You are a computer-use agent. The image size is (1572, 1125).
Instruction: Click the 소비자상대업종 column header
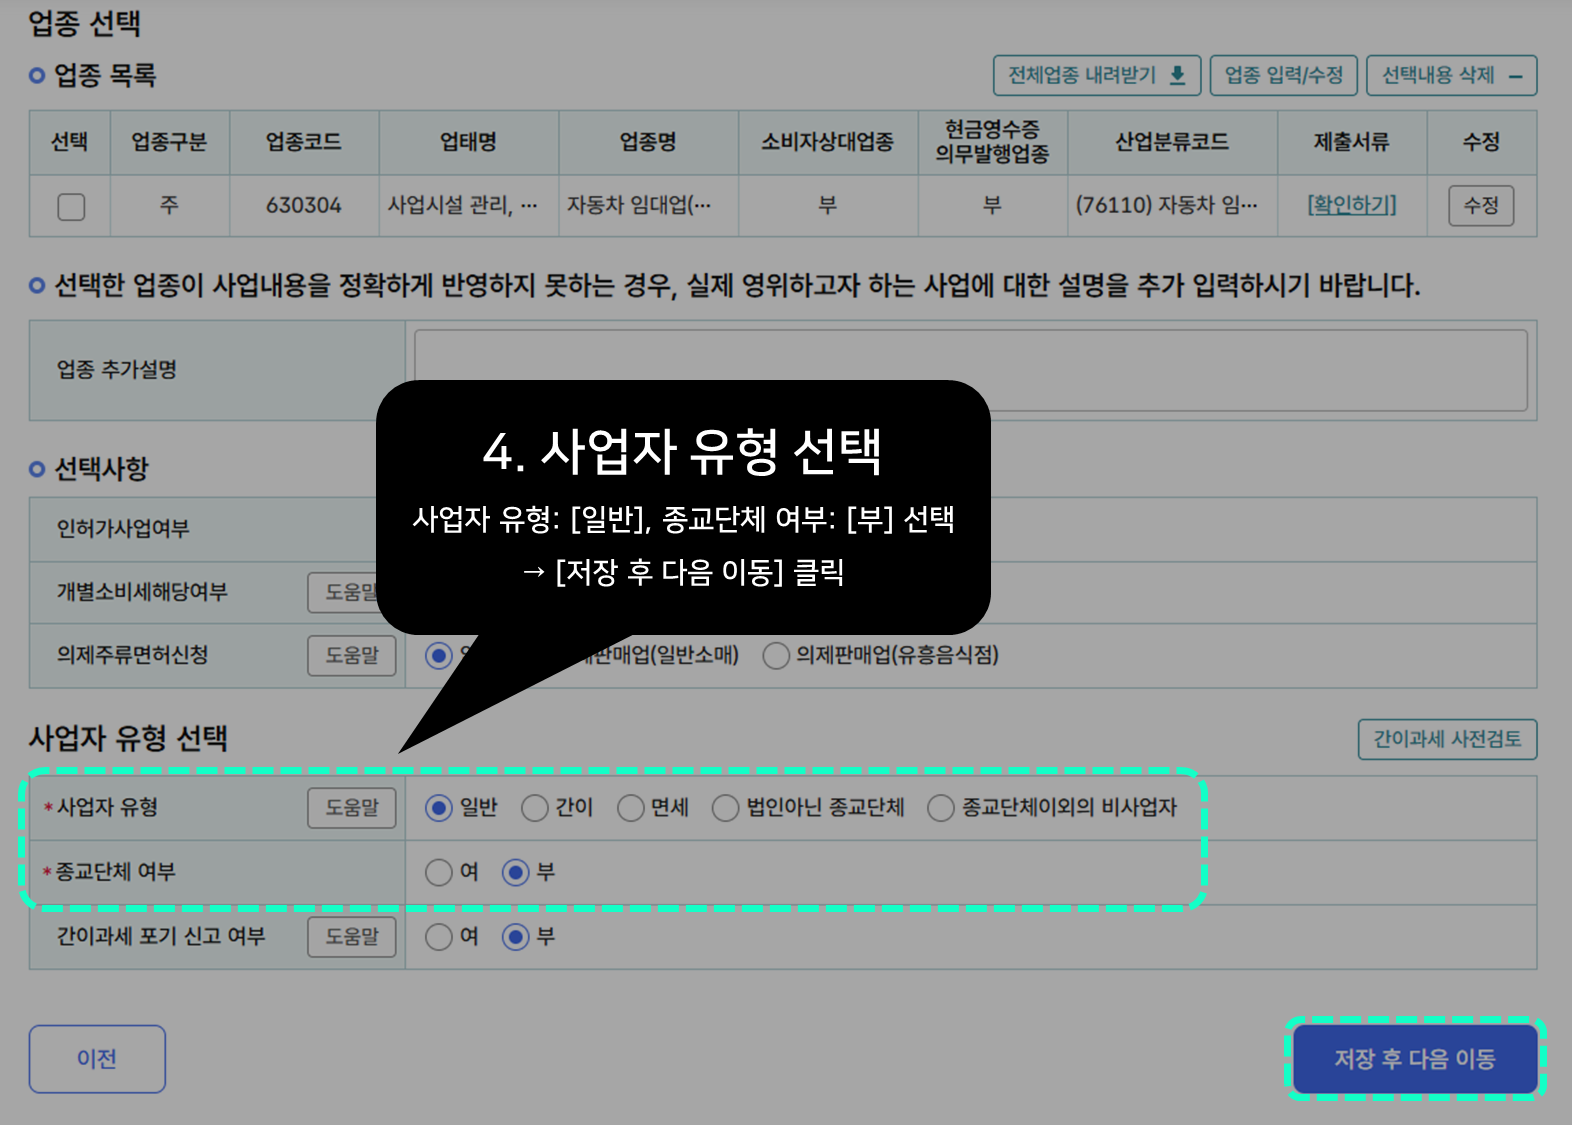click(828, 142)
